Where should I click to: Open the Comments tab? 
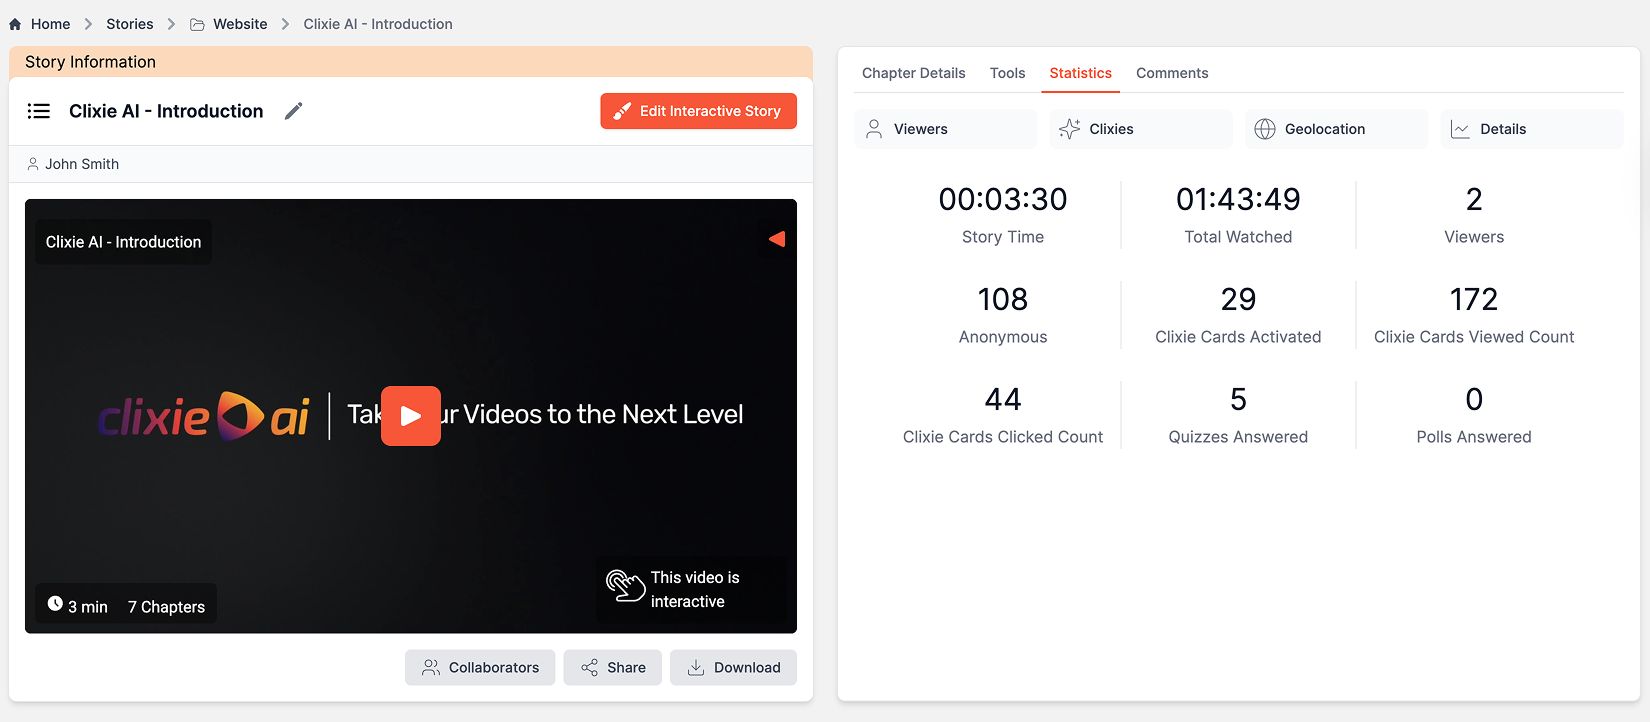click(1172, 73)
